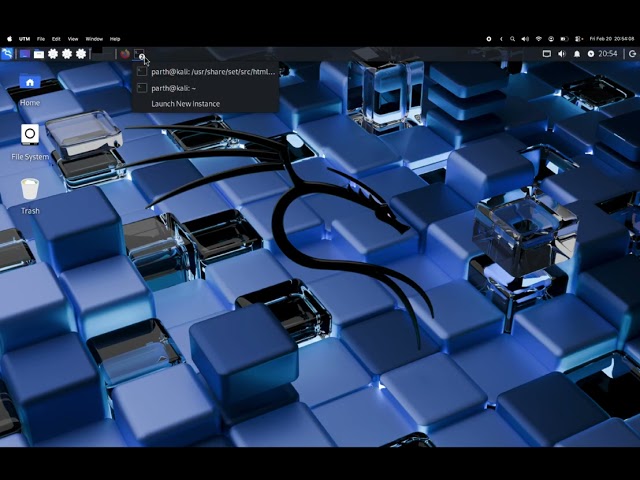Open the macOS File menu
This screenshot has width=640, height=480.
point(41,39)
